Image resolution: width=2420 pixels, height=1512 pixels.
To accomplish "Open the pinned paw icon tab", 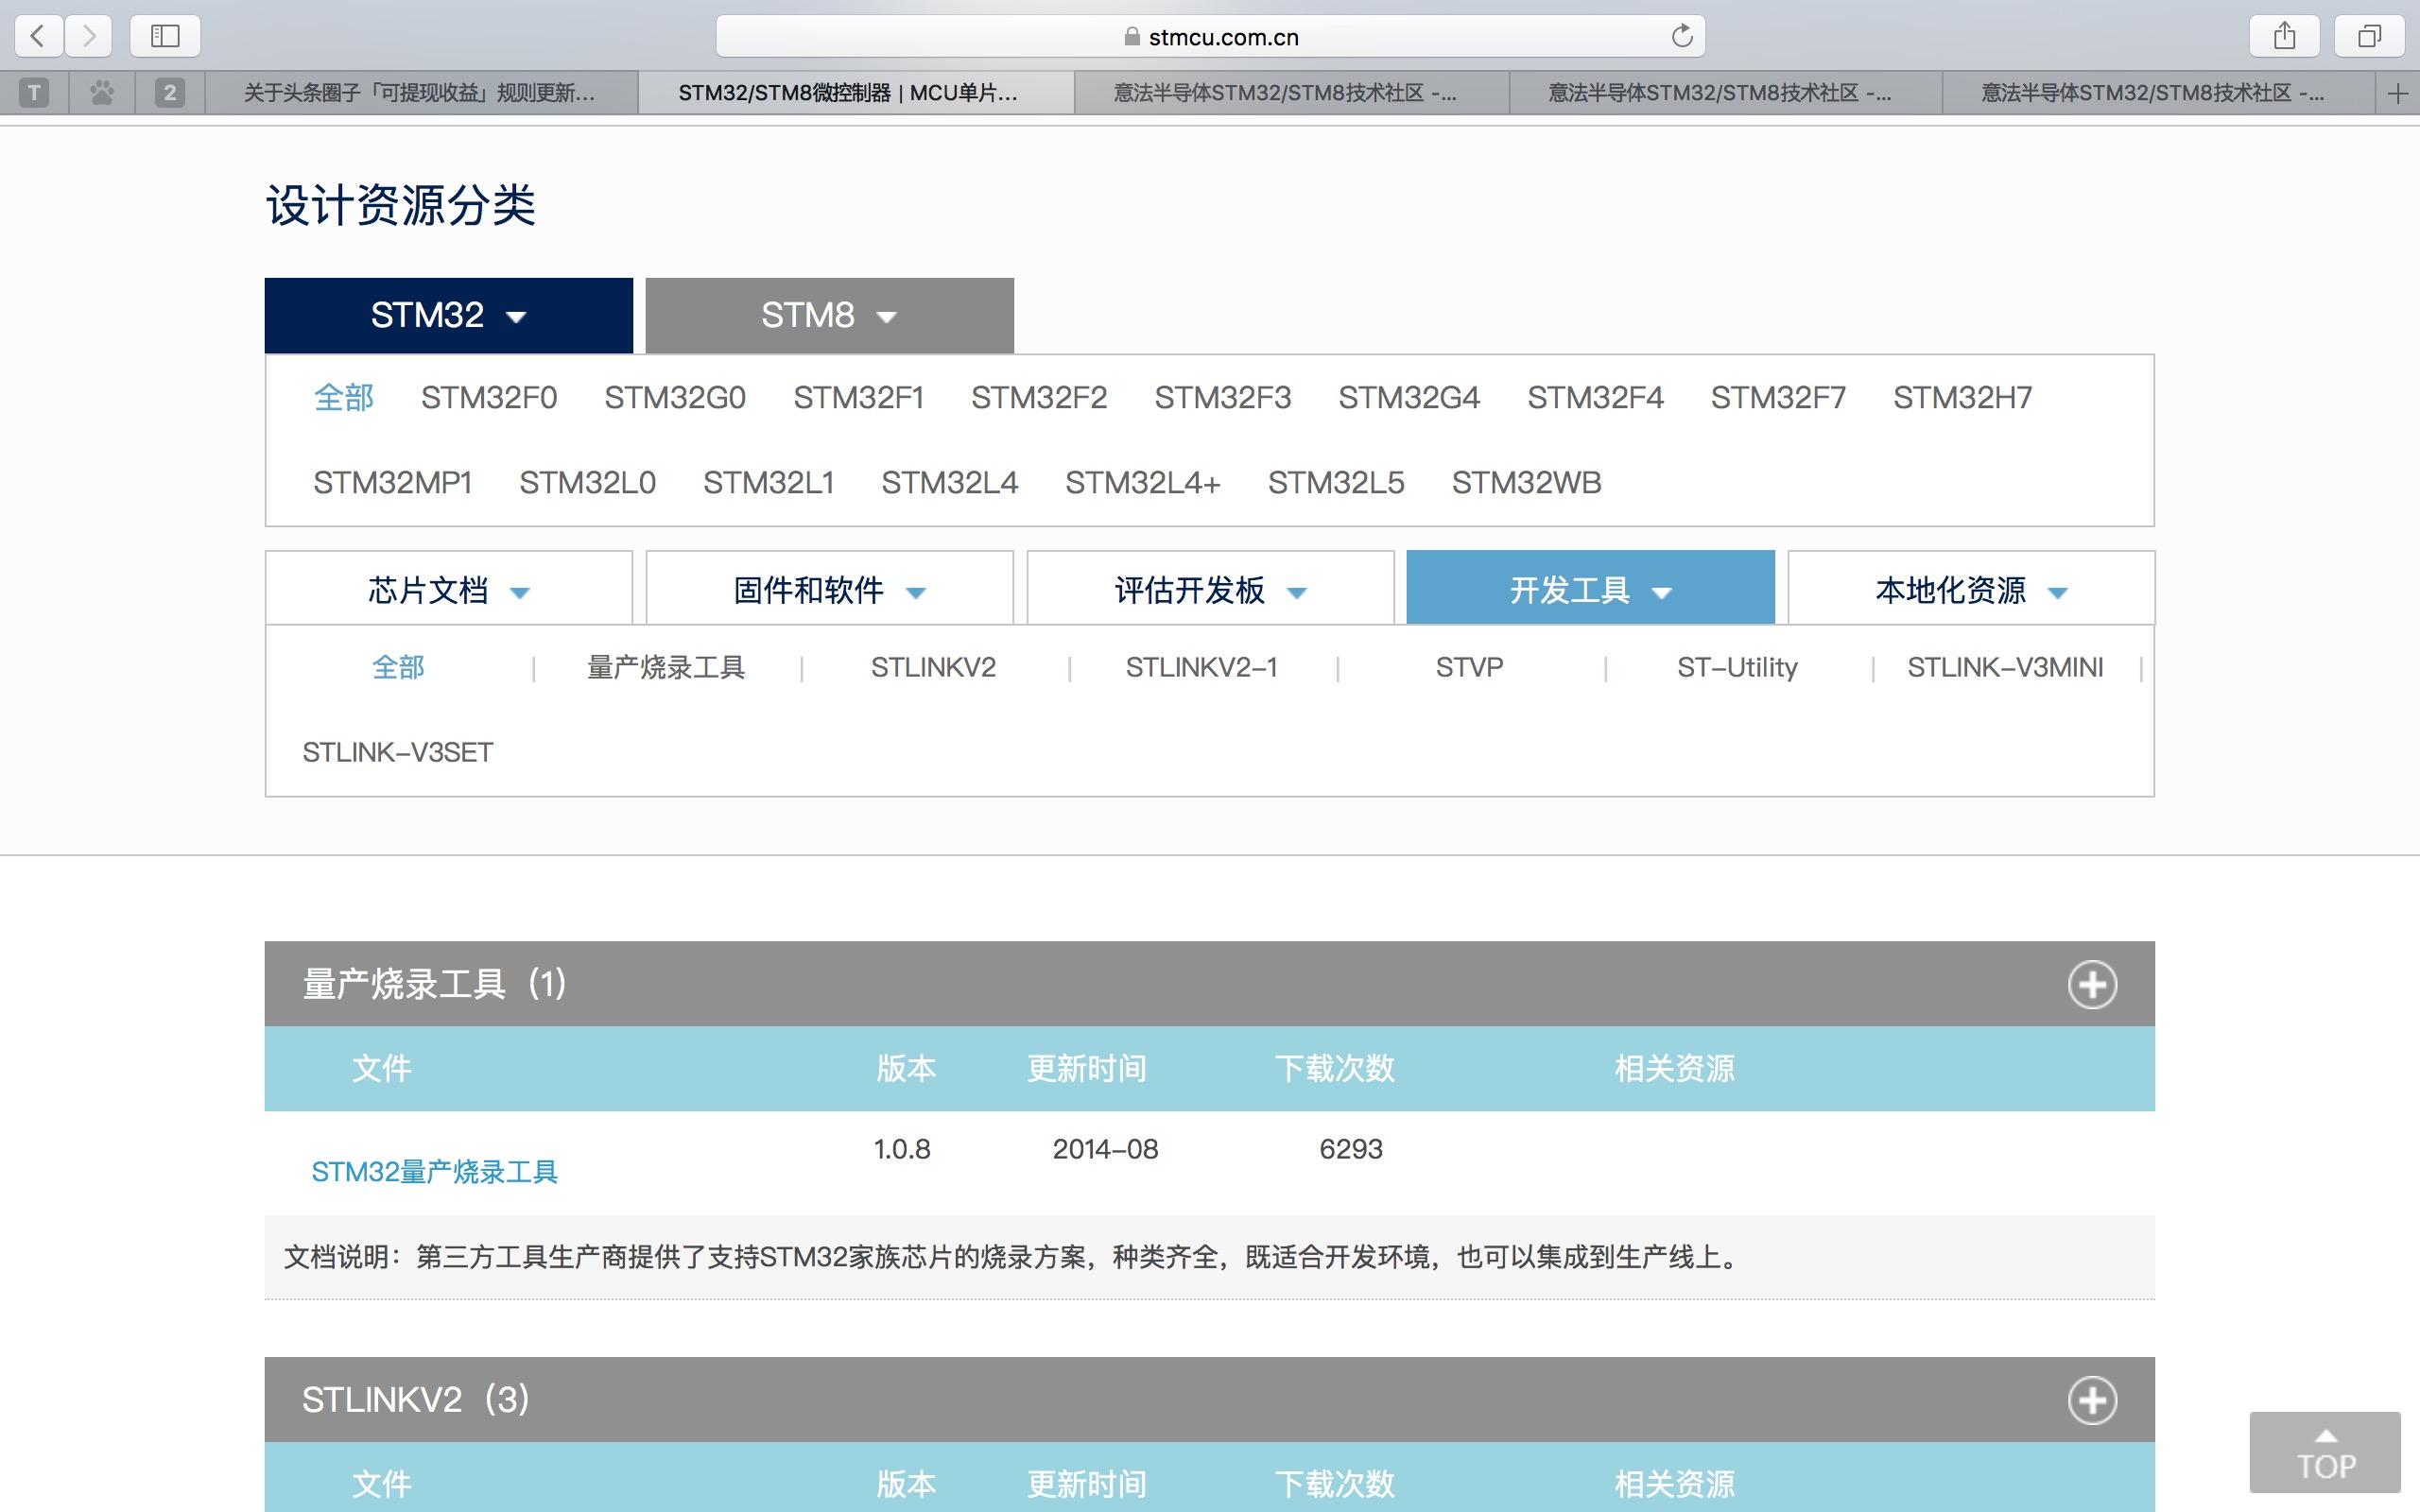I will (x=102, y=93).
